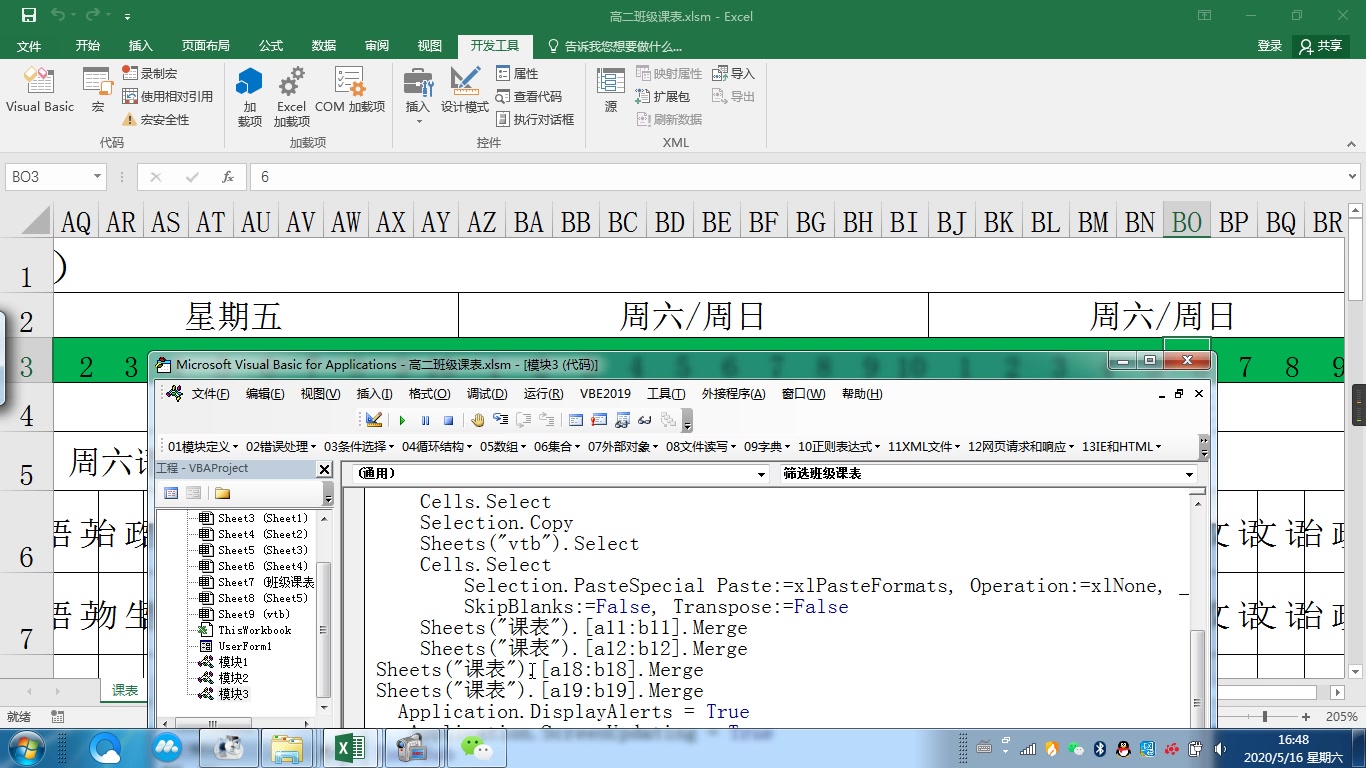Expand 09字典 snippet dropdown

[768, 447]
